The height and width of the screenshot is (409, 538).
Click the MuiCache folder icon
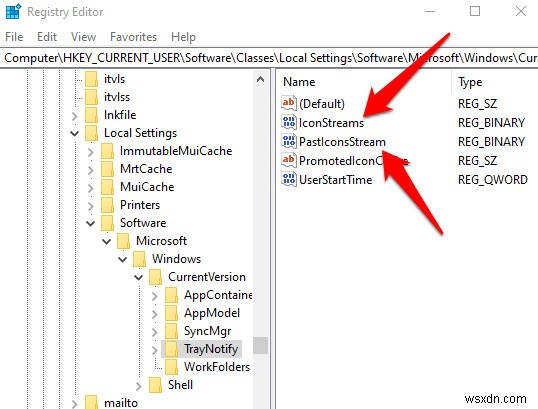[x=107, y=187]
